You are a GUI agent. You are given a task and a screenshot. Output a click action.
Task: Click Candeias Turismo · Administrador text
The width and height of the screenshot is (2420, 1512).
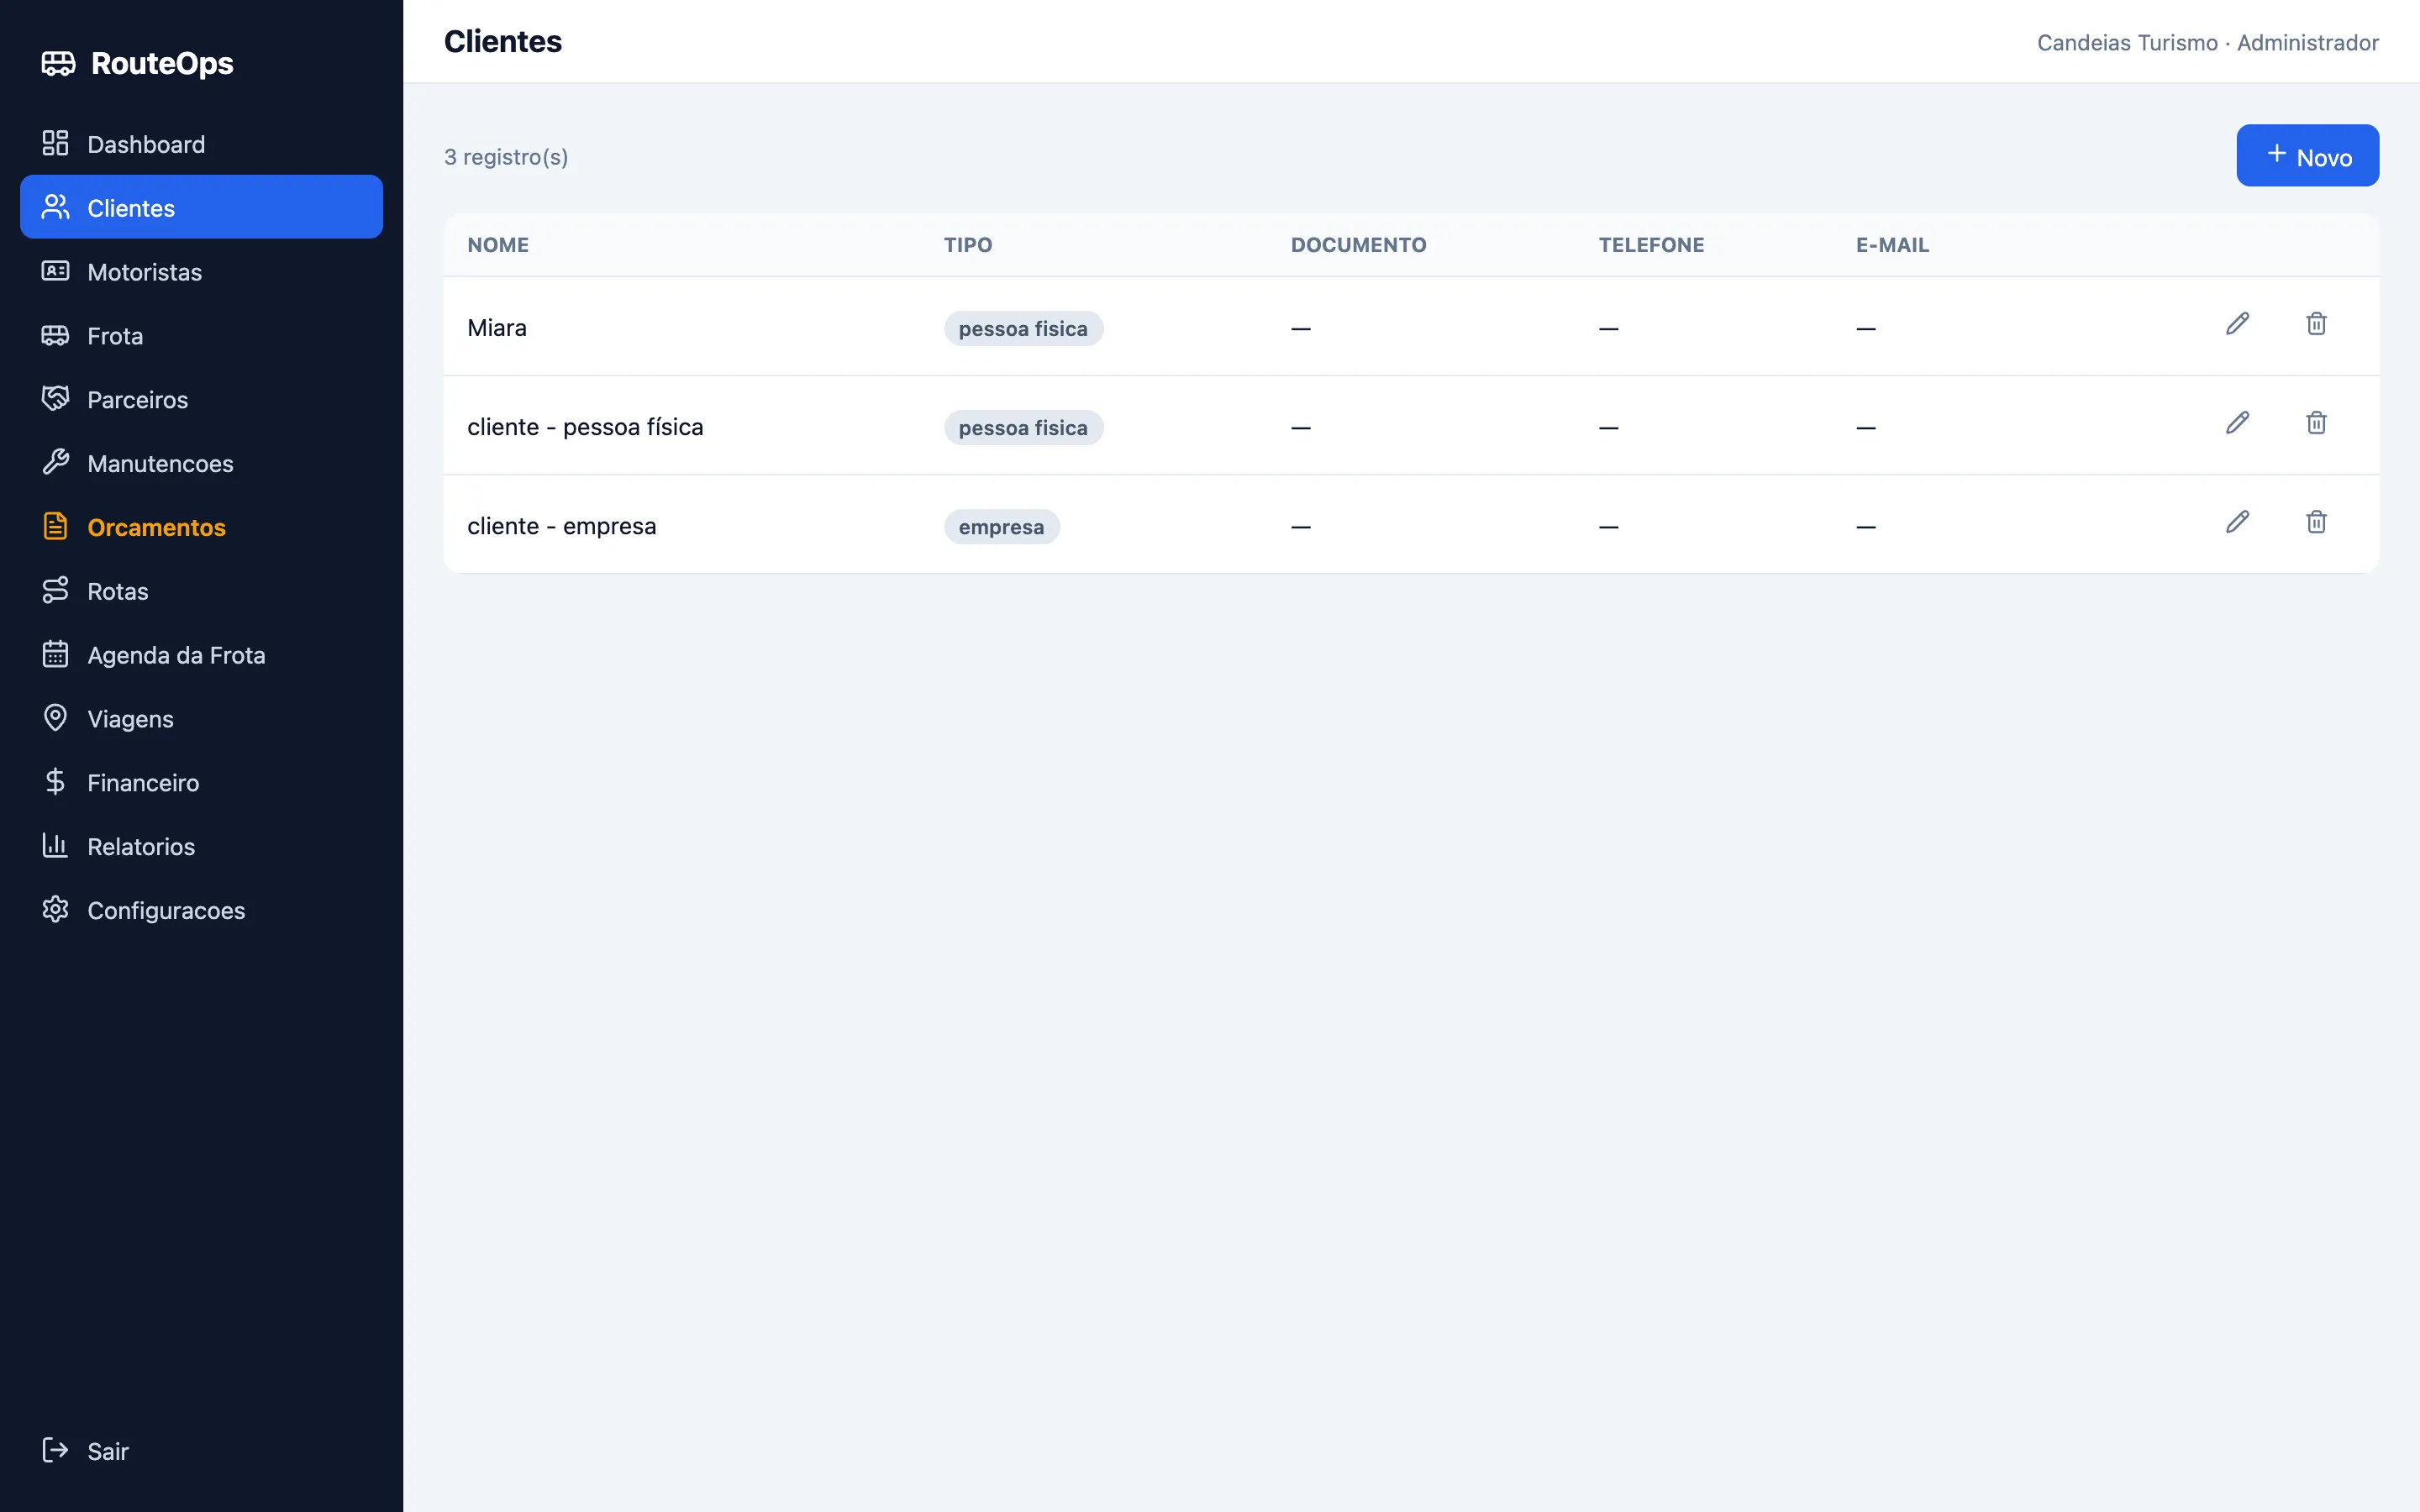click(2208, 43)
